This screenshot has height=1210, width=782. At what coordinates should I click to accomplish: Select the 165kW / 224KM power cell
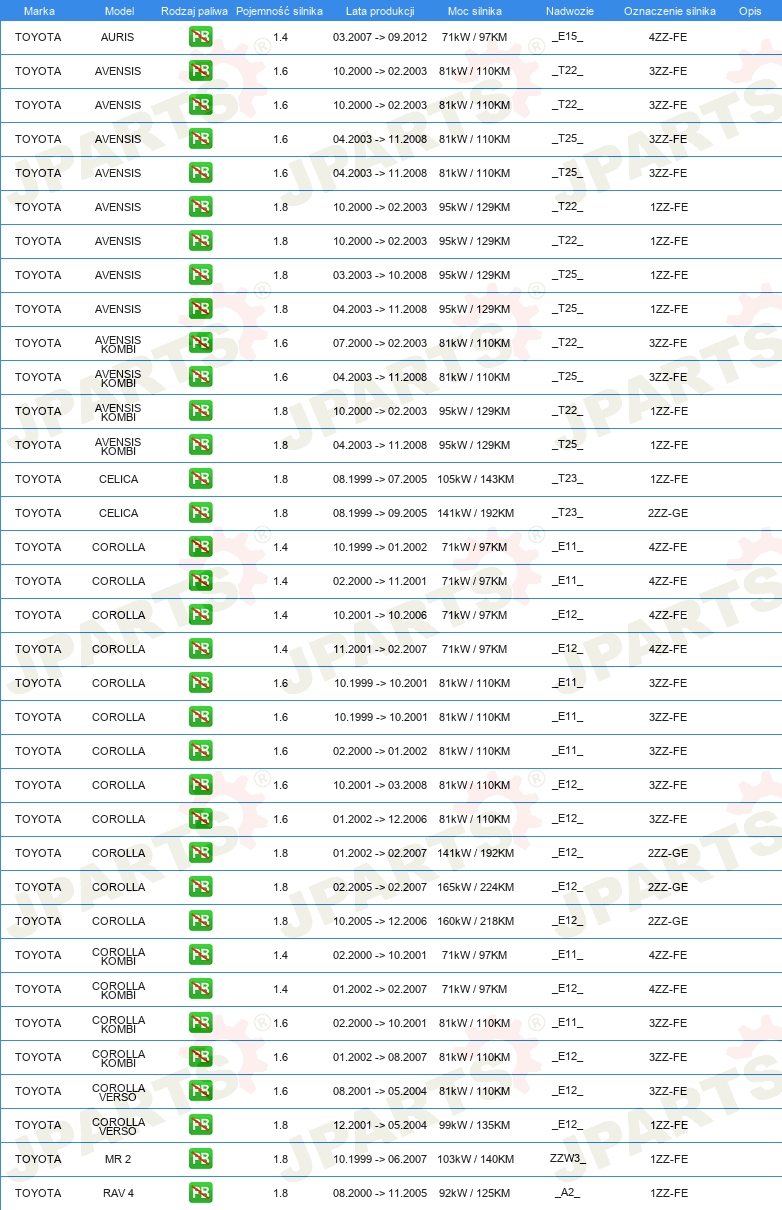[475, 887]
